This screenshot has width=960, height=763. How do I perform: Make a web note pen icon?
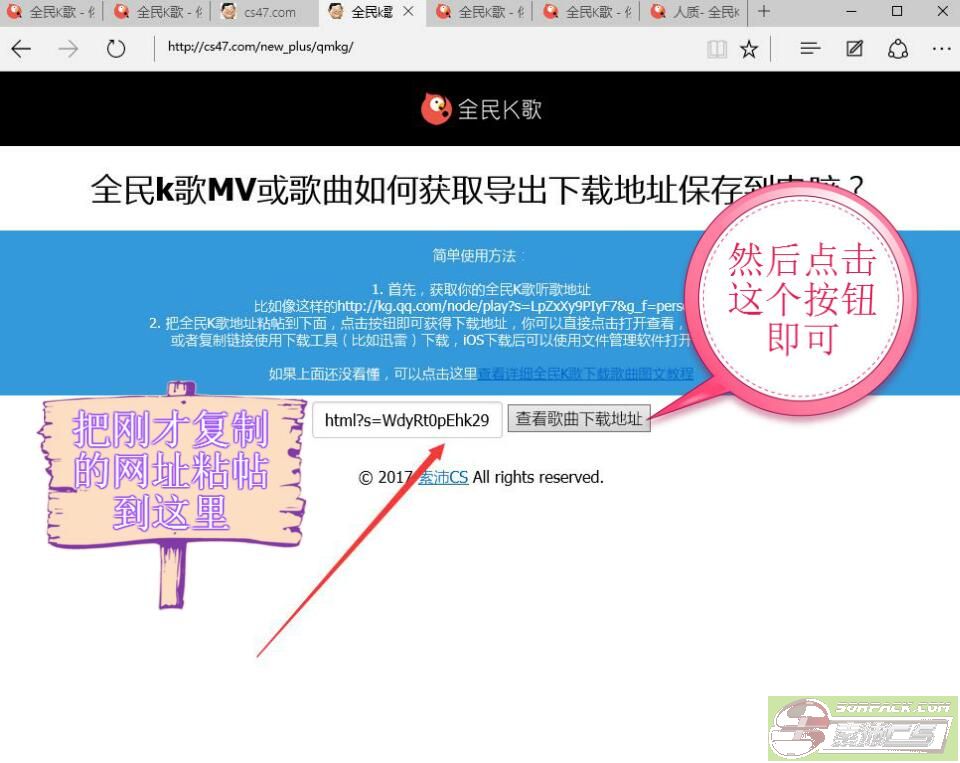(x=854, y=48)
